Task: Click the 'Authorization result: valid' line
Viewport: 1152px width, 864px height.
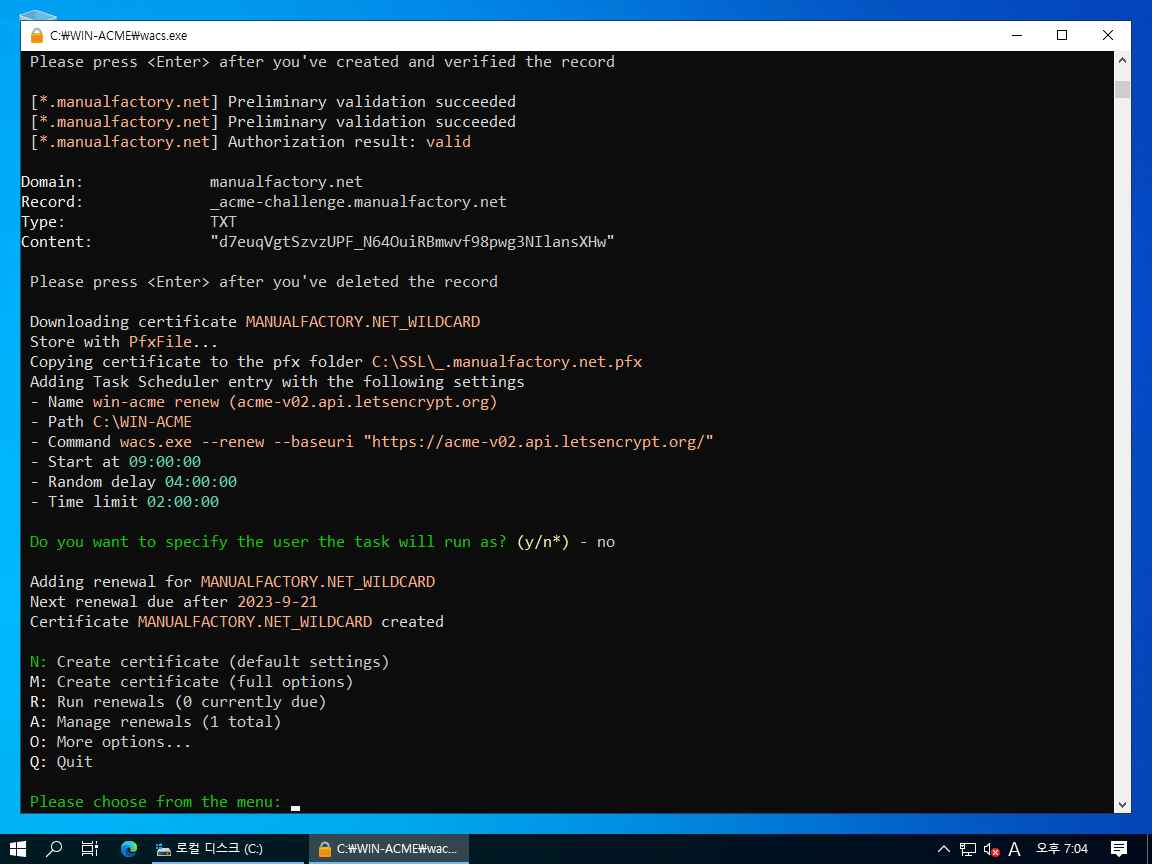Action: click(x=251, y=142)
